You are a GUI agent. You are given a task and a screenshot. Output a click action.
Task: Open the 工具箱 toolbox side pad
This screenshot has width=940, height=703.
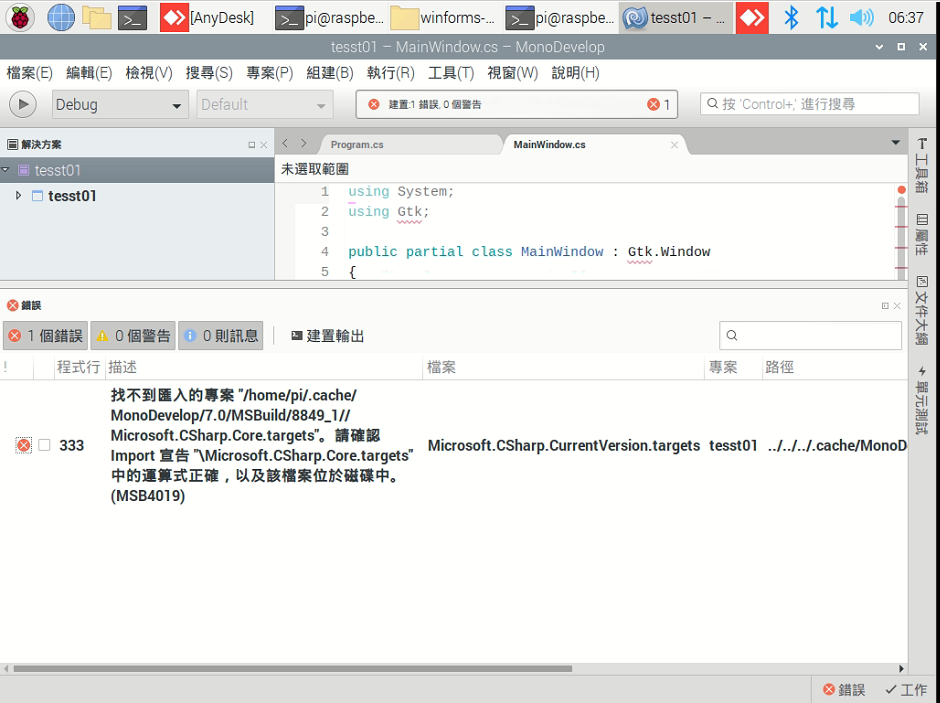[922, 166]
